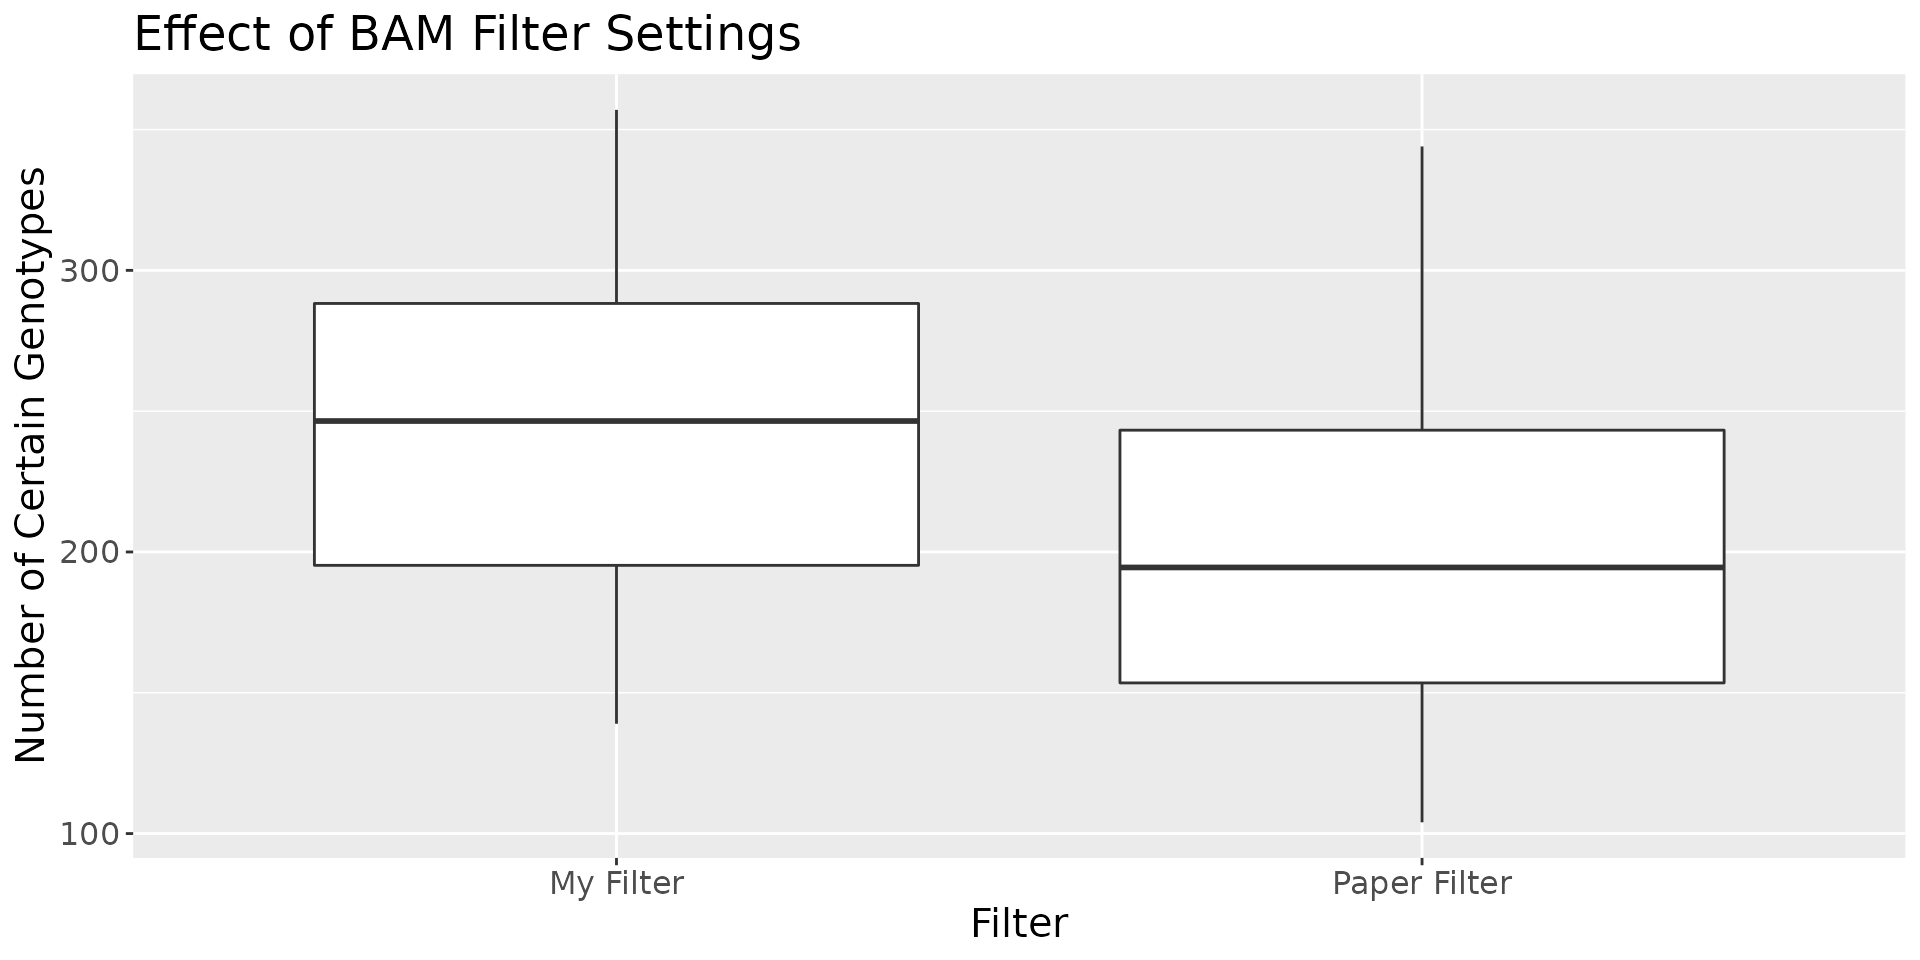Click the chart title 'Effect of BAM Filter Settings'

tap(467, 34)
